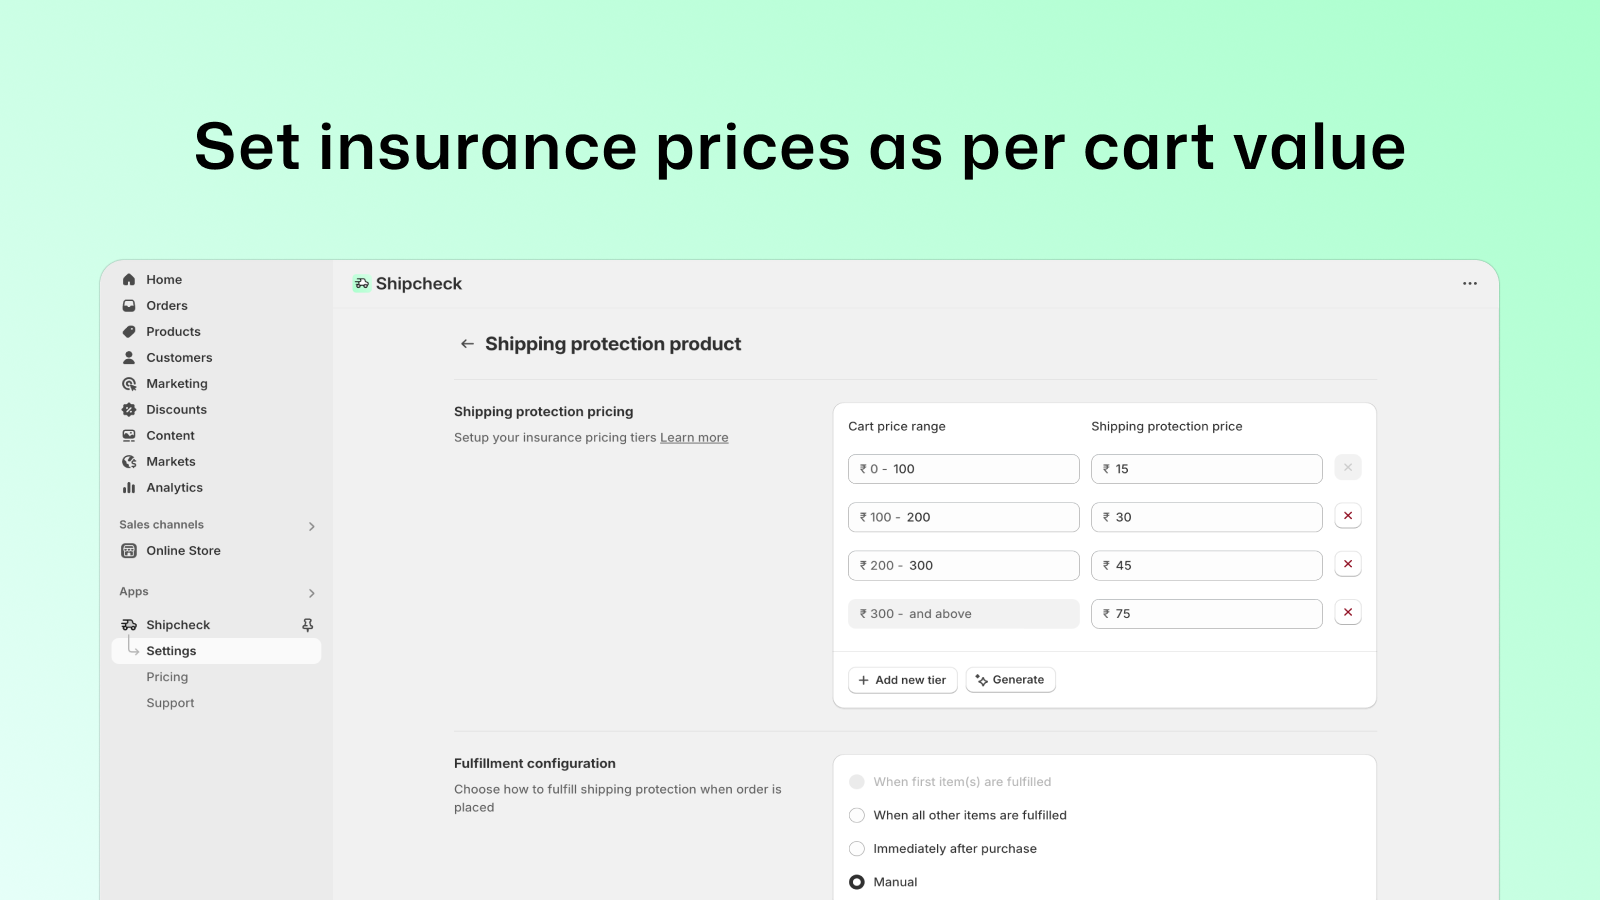
Task: Remove the 100 - 200 tier with red X
Action: coord(1348,516)
